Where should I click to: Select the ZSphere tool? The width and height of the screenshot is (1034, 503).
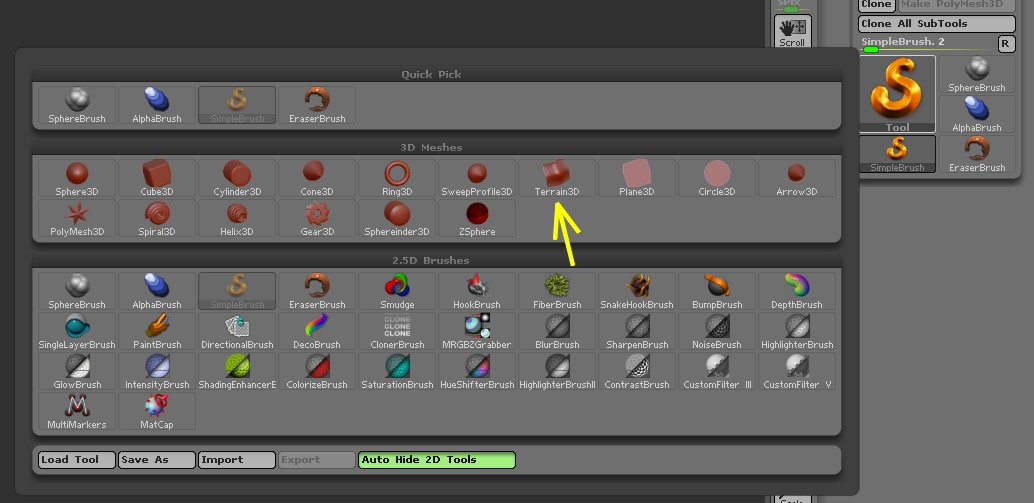(x=477, y=219)
